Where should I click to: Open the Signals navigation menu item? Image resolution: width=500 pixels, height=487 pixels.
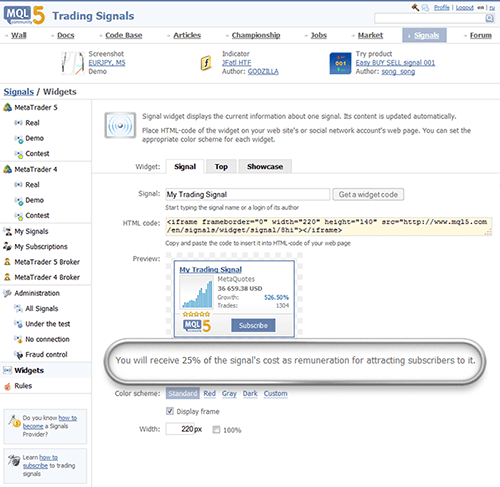tap(424, 35)
